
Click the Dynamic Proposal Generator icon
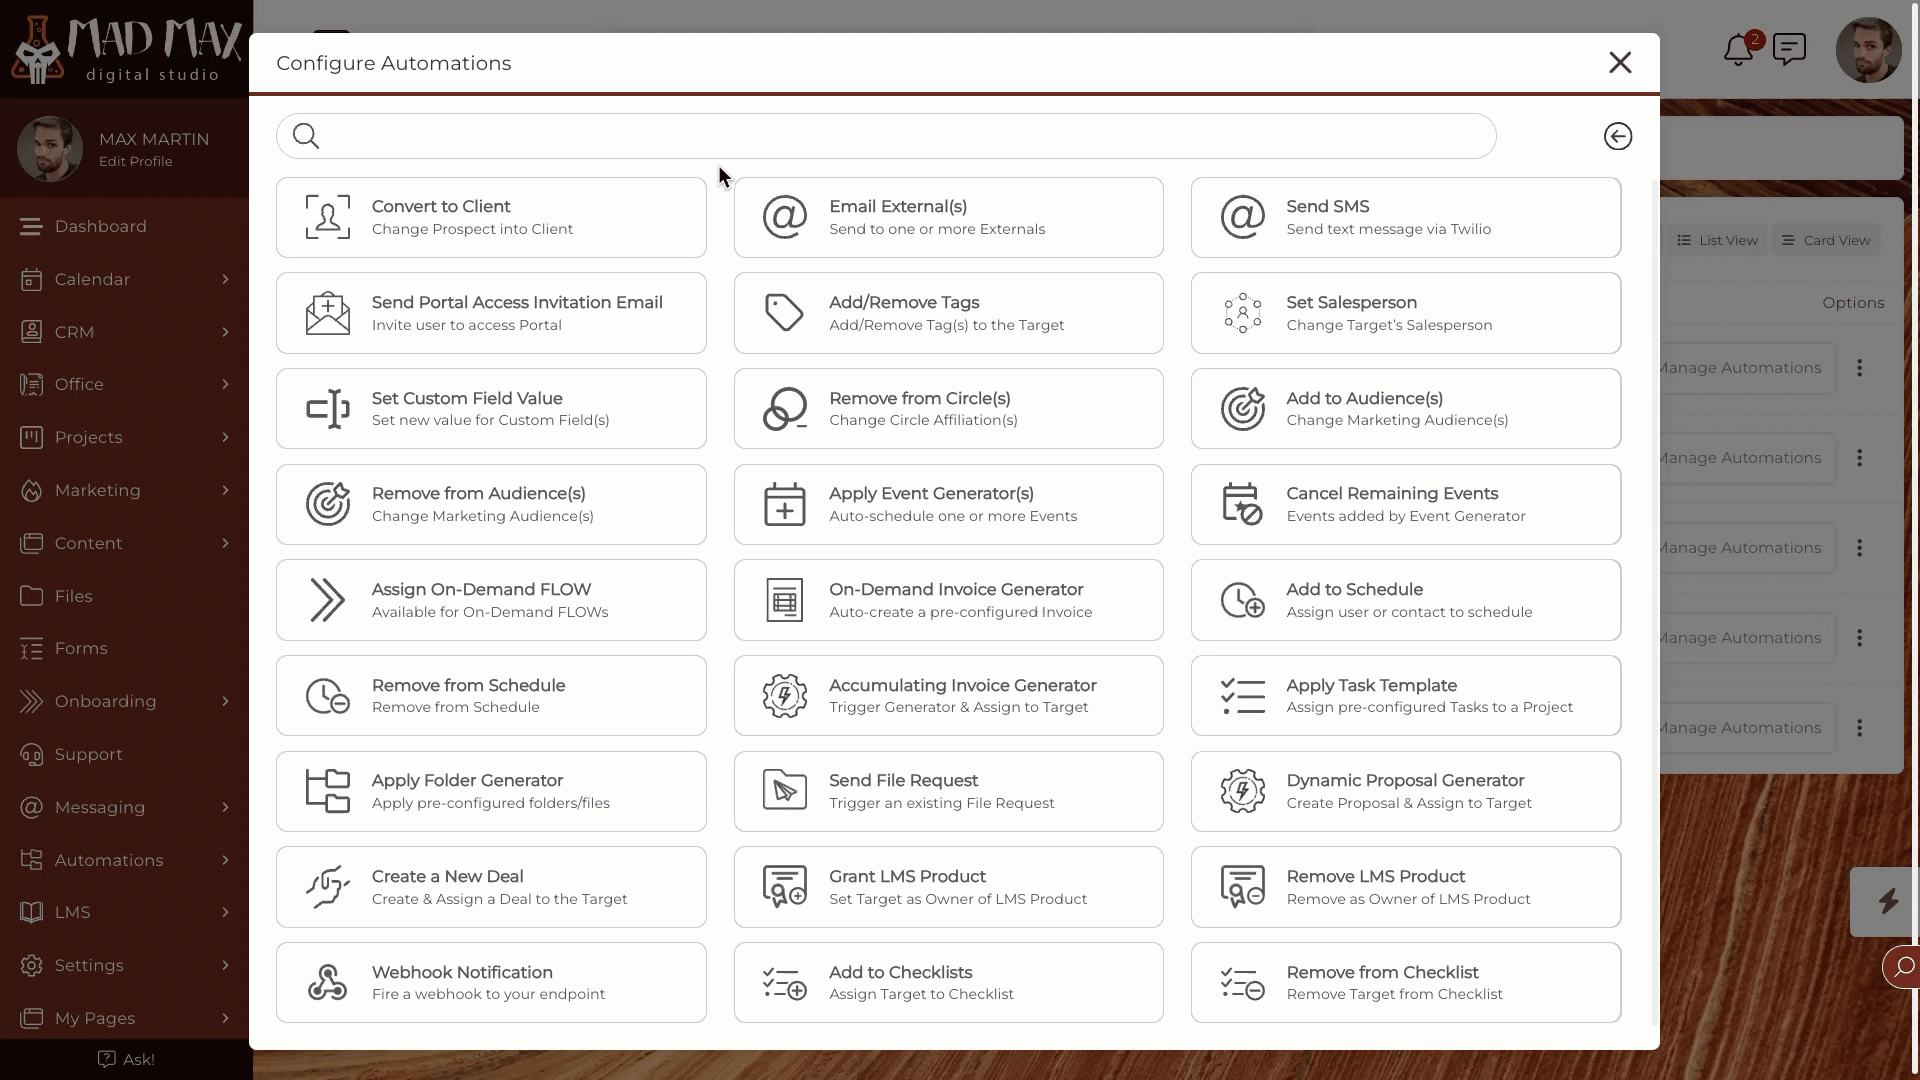[1242, 791]
